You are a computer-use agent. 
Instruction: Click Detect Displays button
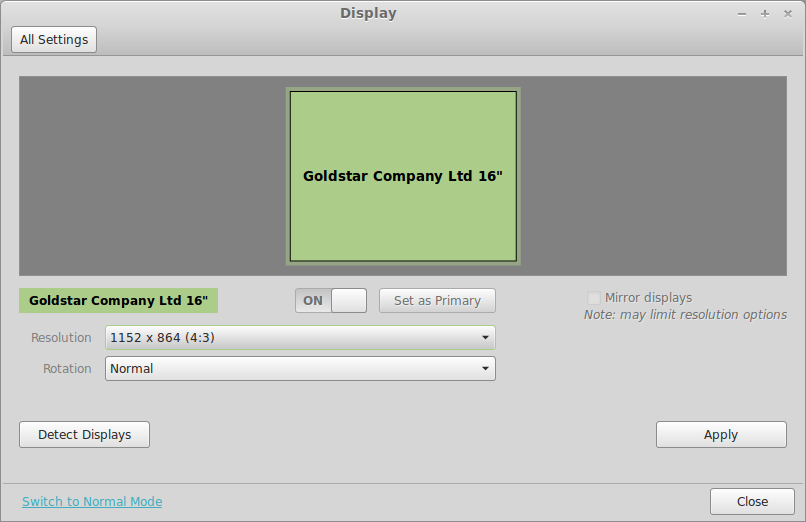[84, 435]
